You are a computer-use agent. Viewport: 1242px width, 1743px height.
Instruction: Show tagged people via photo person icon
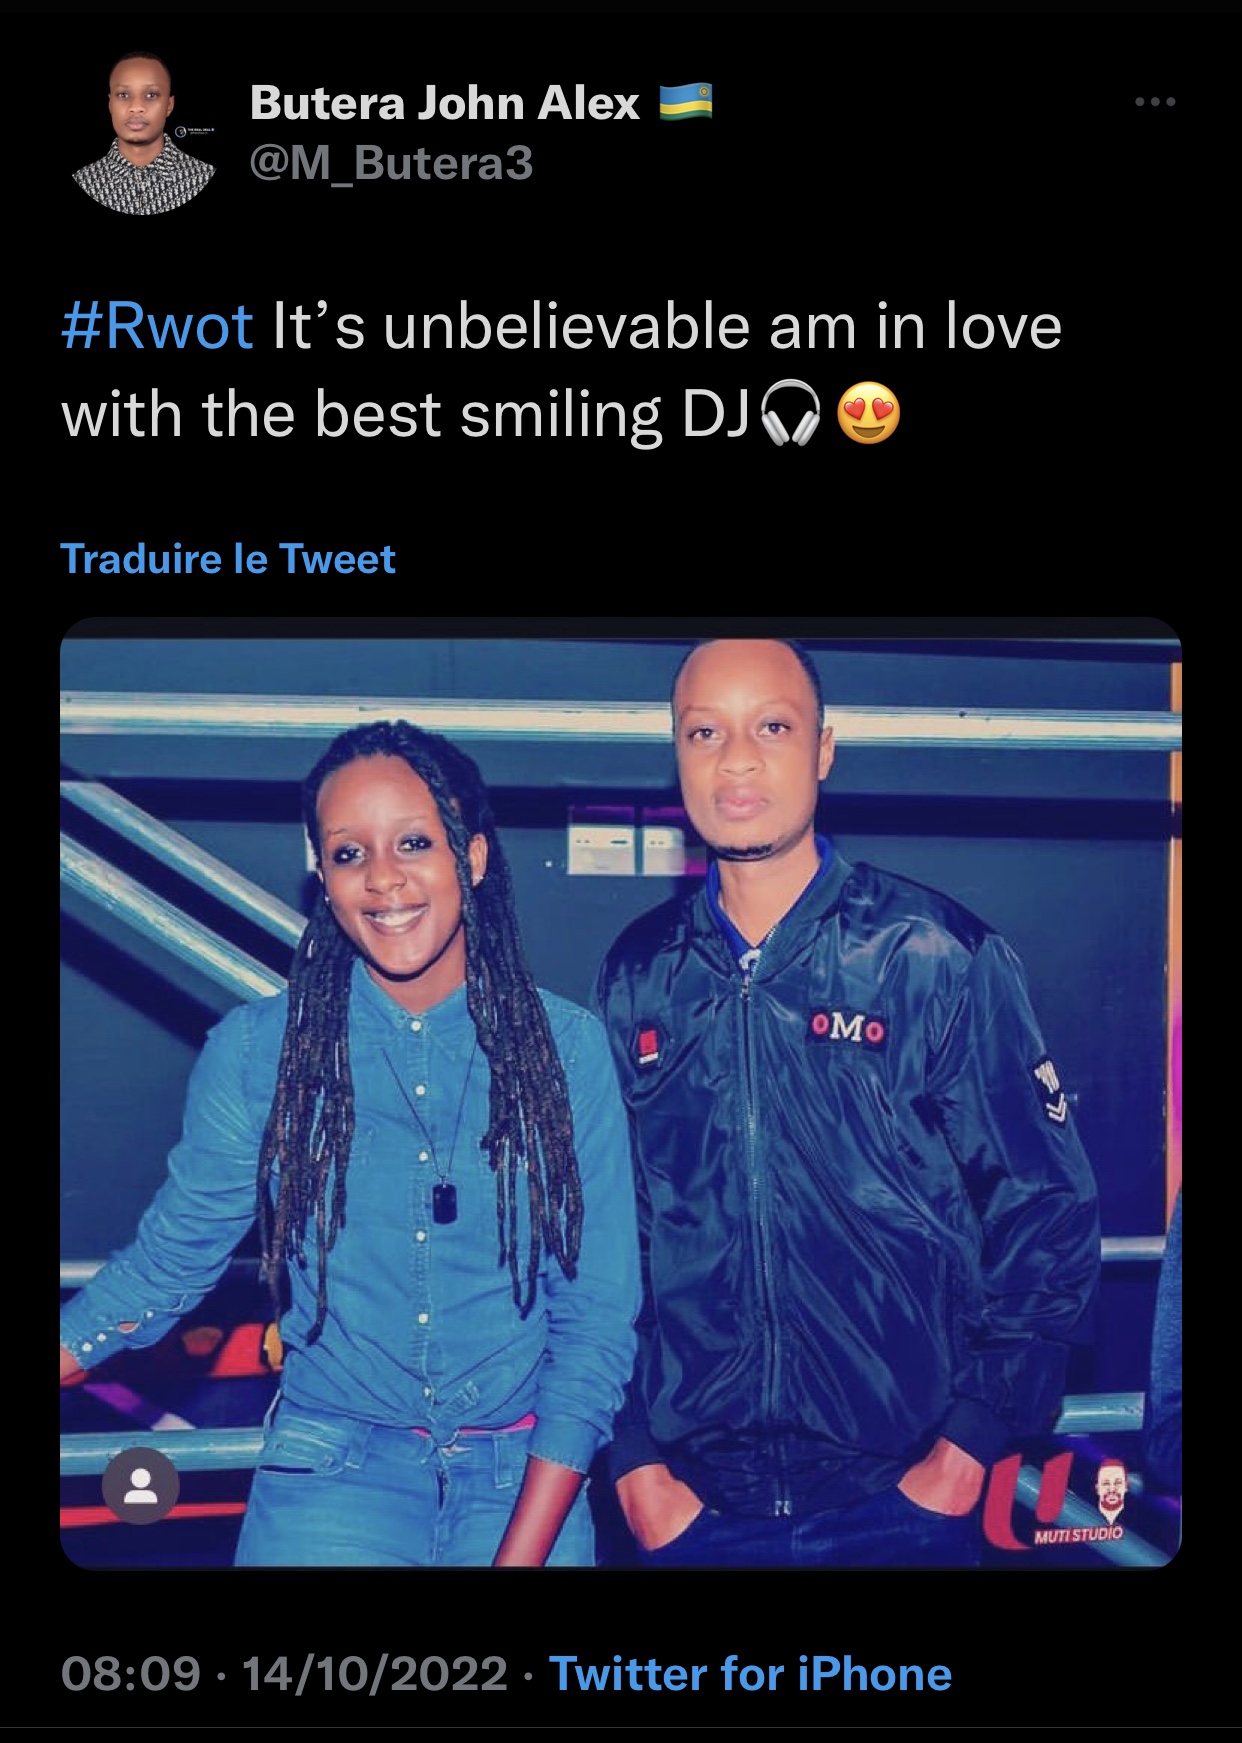tap(142, 1485)
